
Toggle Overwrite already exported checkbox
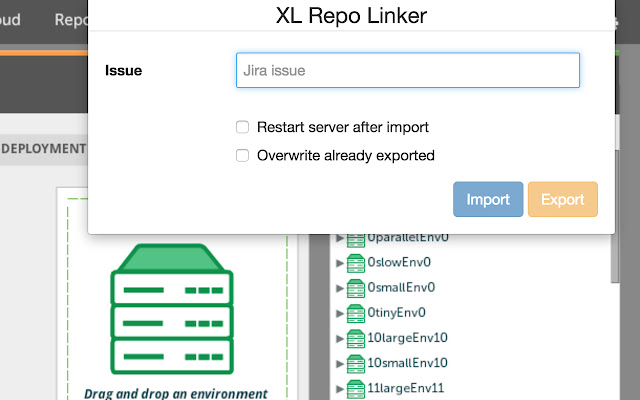point(242,156)
